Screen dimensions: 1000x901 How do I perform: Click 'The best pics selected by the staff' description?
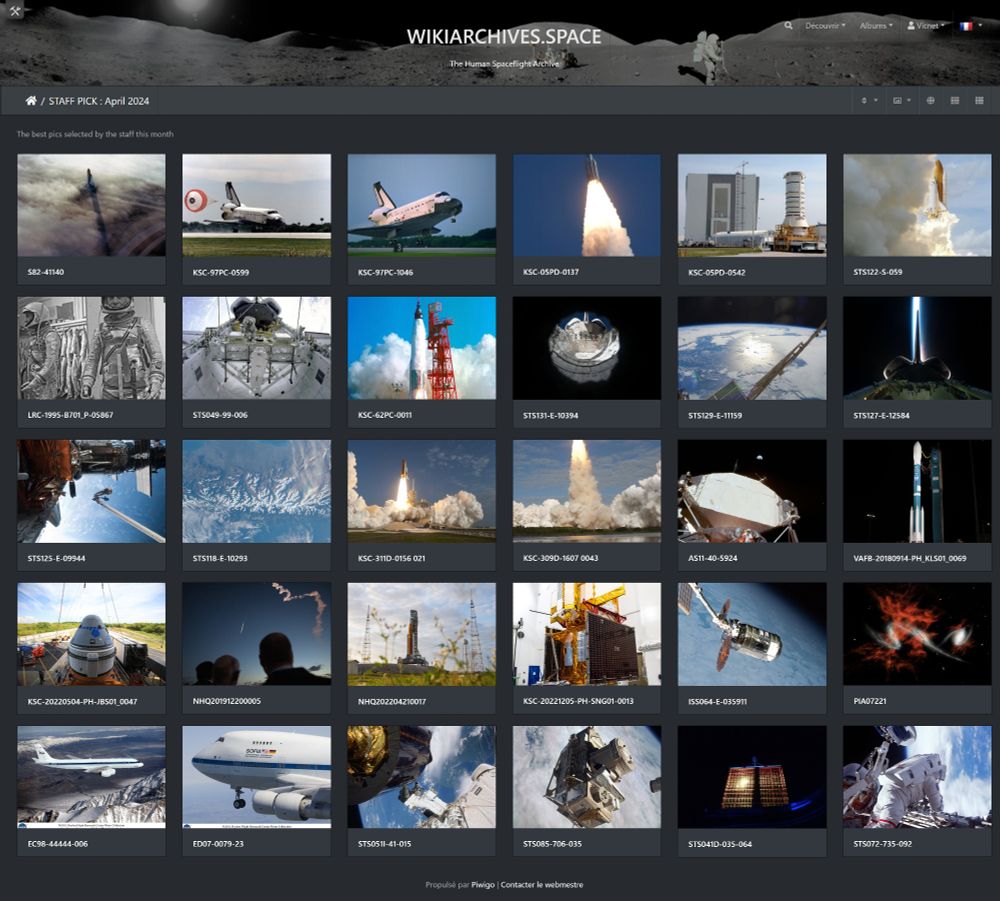tap(95, 134)
